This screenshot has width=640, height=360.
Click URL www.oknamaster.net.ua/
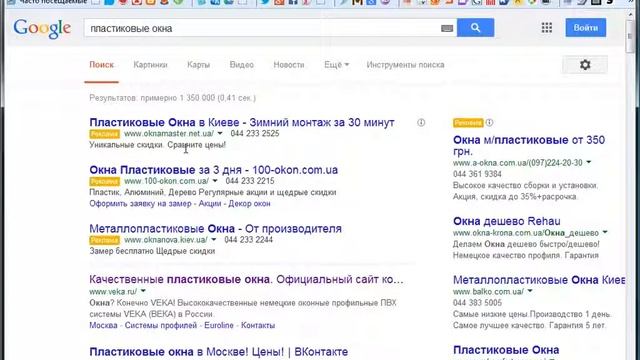pyautogui.click(x=169, y=133)
